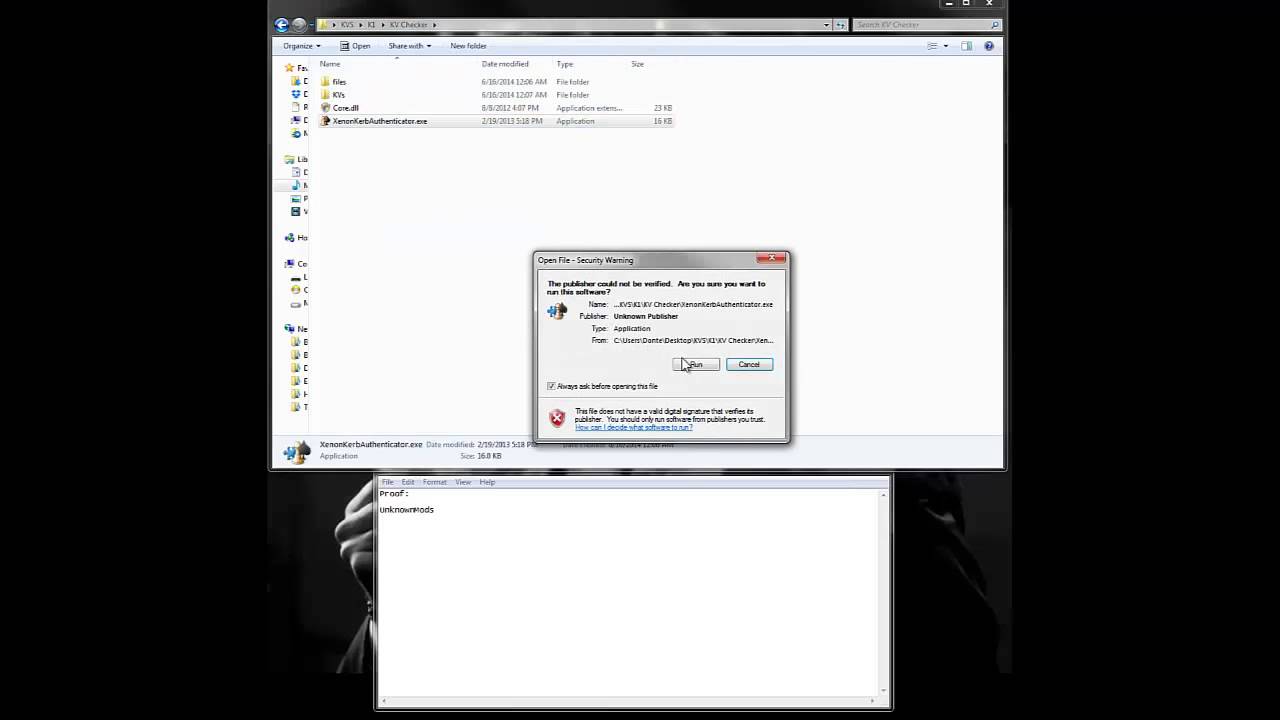This screenshot has height=720, width=1280.
Task: Click the Open button in Explorer toolbar
Action: point(355,46)
